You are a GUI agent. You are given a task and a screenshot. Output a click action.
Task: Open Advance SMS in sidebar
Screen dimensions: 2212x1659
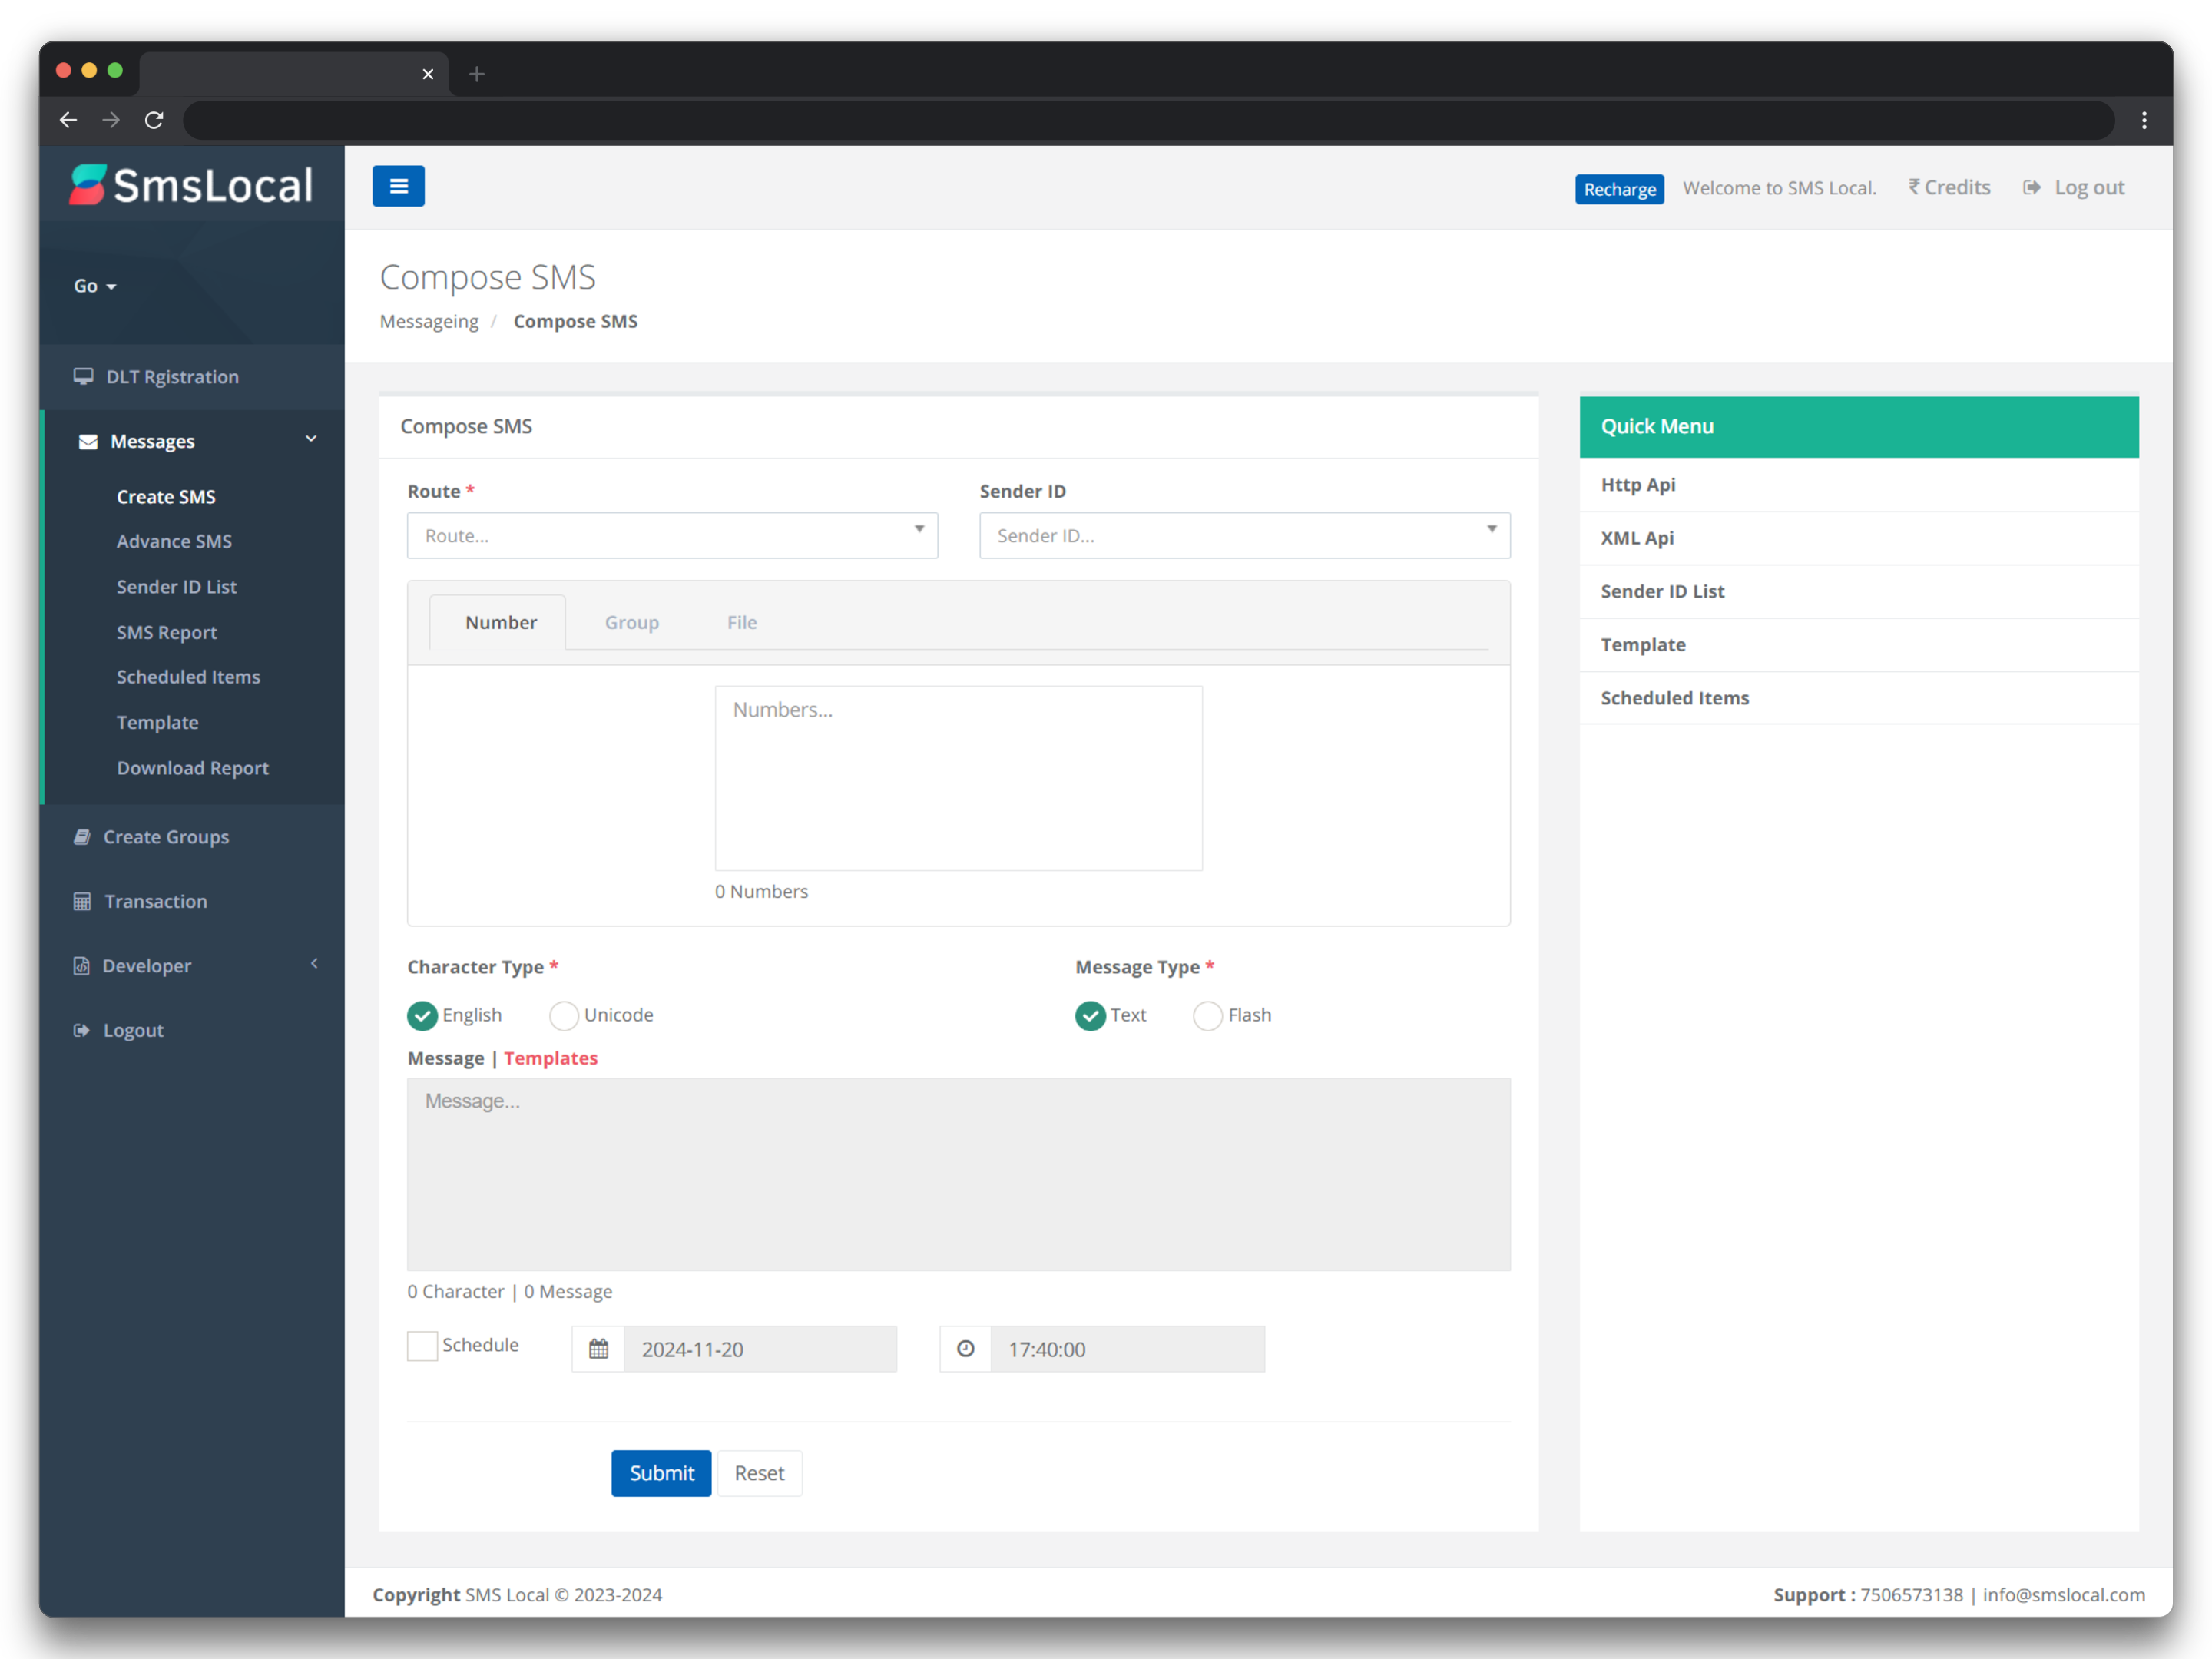click(174, 541)
